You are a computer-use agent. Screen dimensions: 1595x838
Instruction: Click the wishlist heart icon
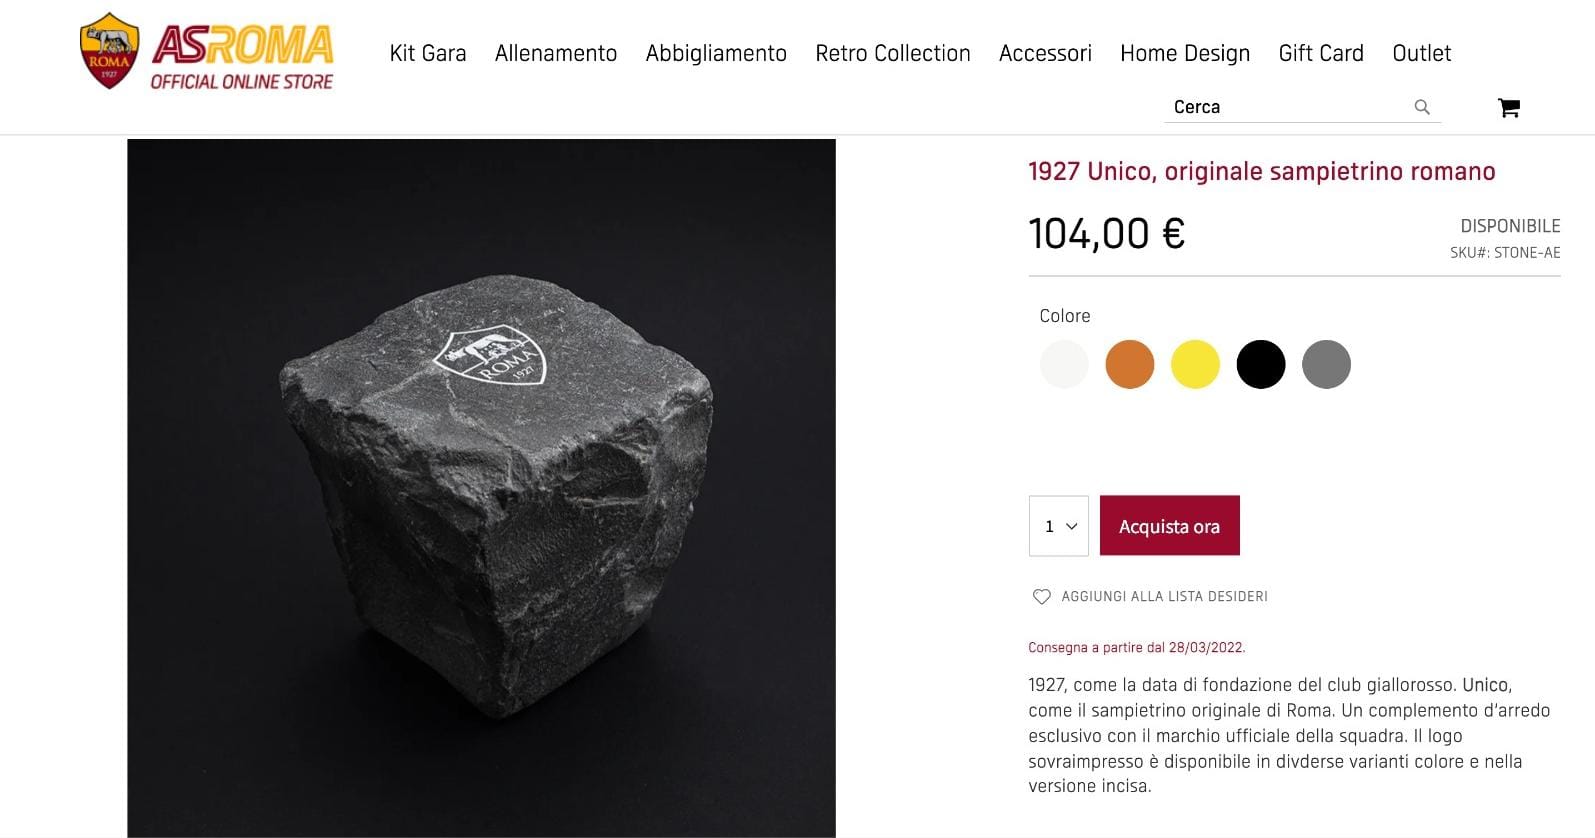(1041, 597)
